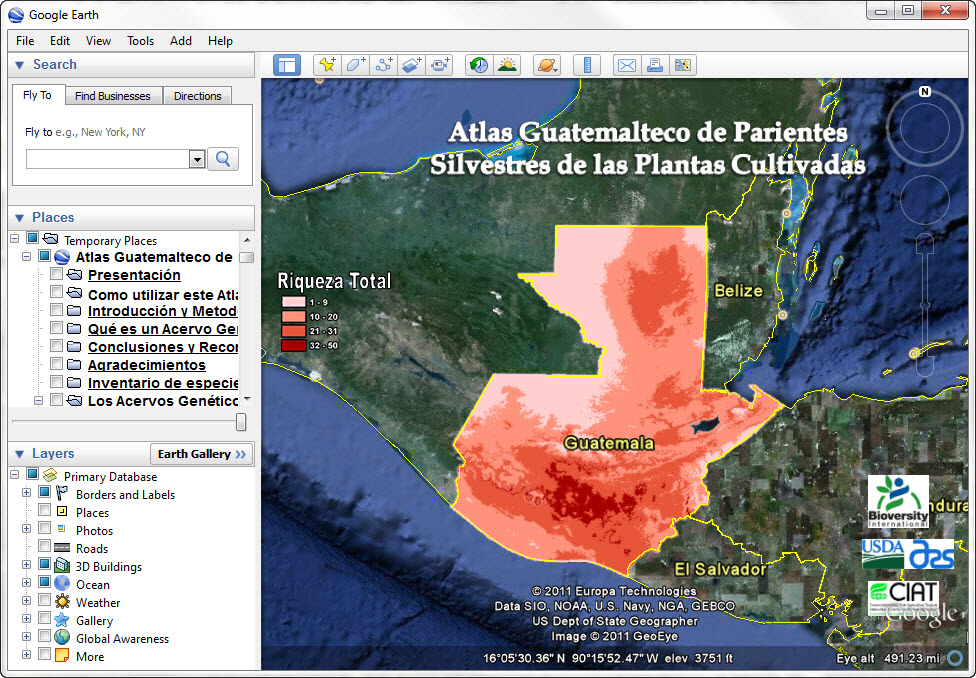This screenshot has height=678, width=976.
Task: Collapse the Places panel
Action: click(19, 218)
